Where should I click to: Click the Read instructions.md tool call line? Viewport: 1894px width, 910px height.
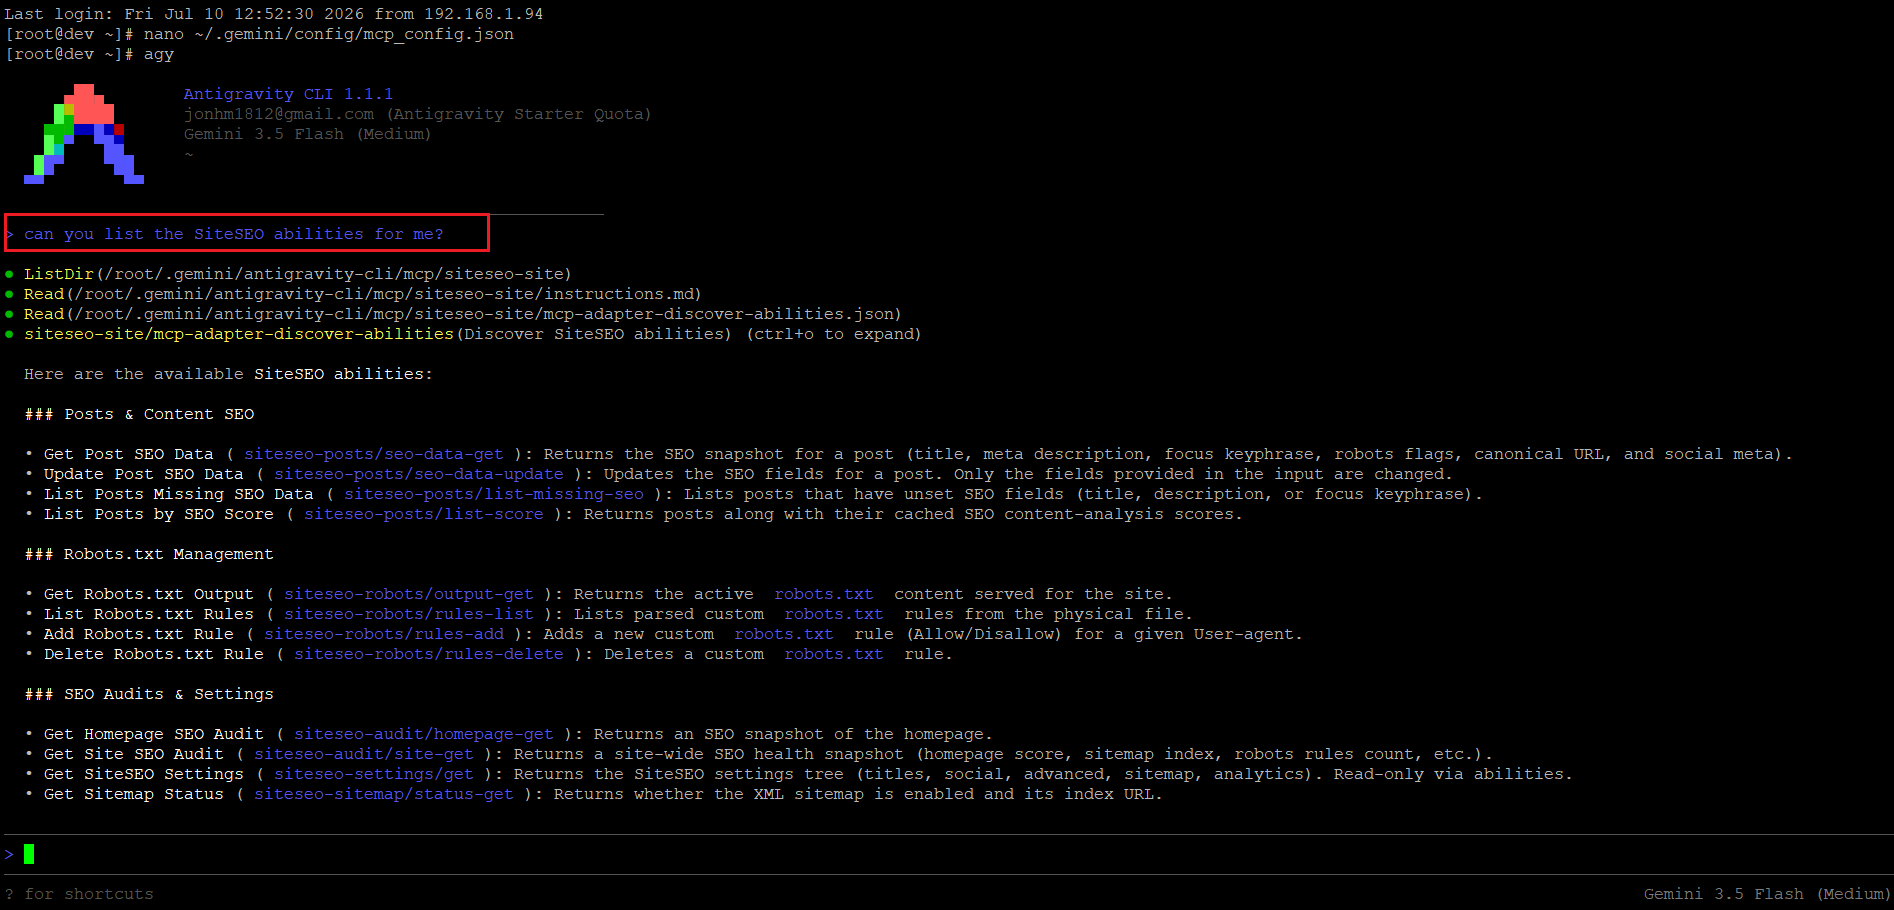pyautogui.click(x=363, y=294)
